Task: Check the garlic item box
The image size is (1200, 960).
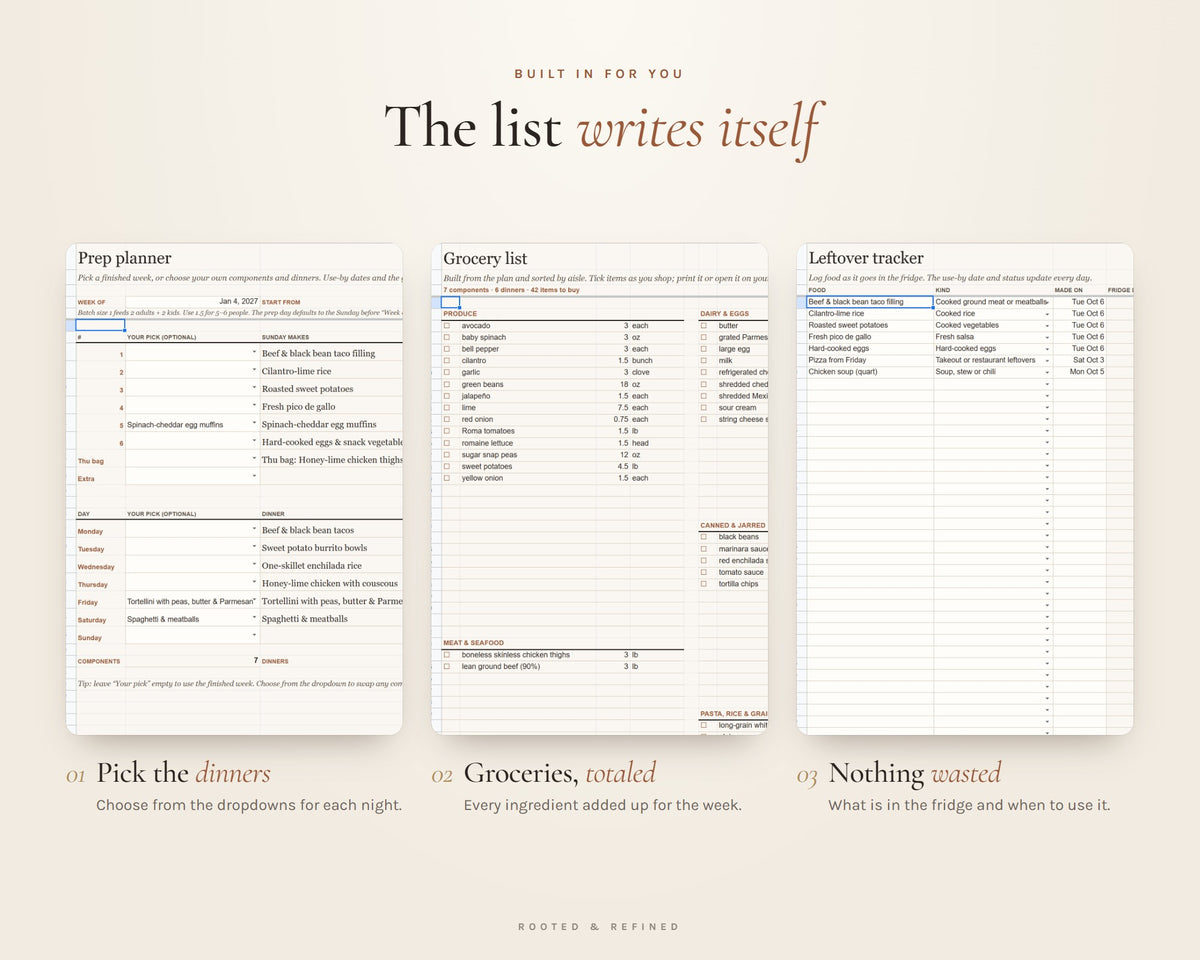Action: coord(447,372)
